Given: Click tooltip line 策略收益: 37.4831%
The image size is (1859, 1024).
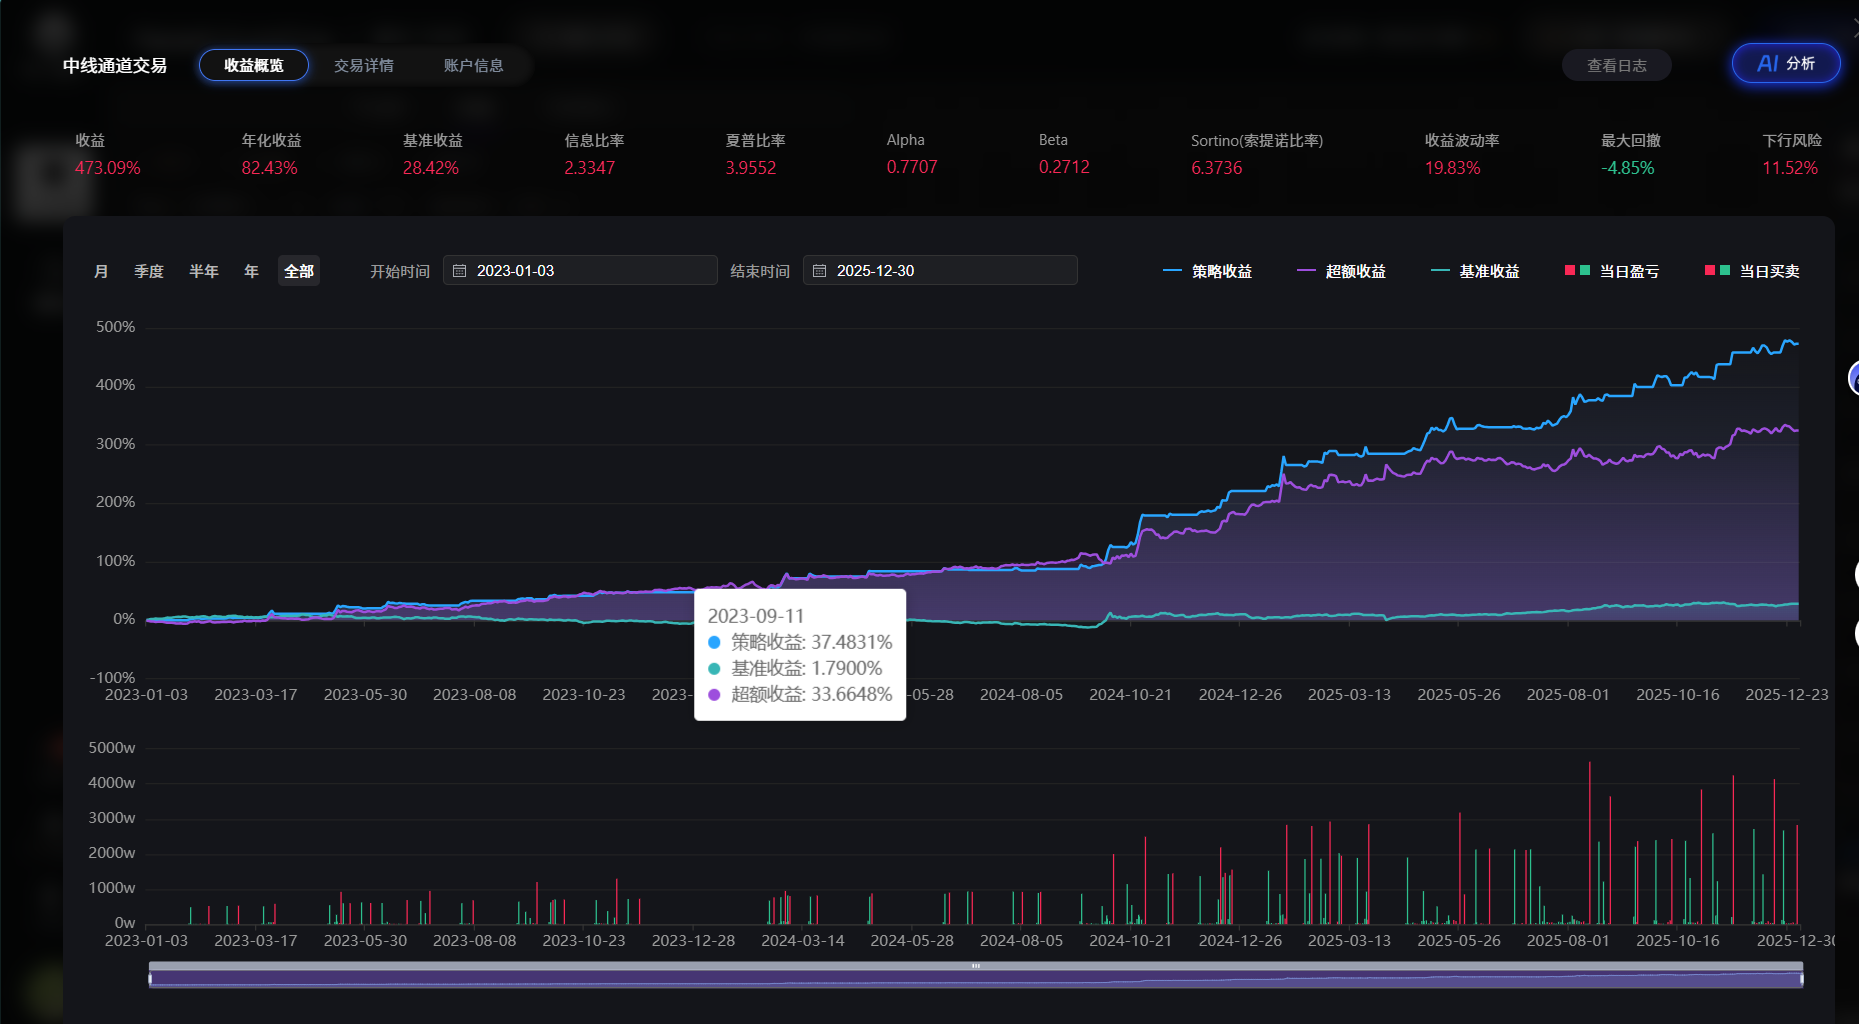Looking at the screenshot, I should coord(800,642).
